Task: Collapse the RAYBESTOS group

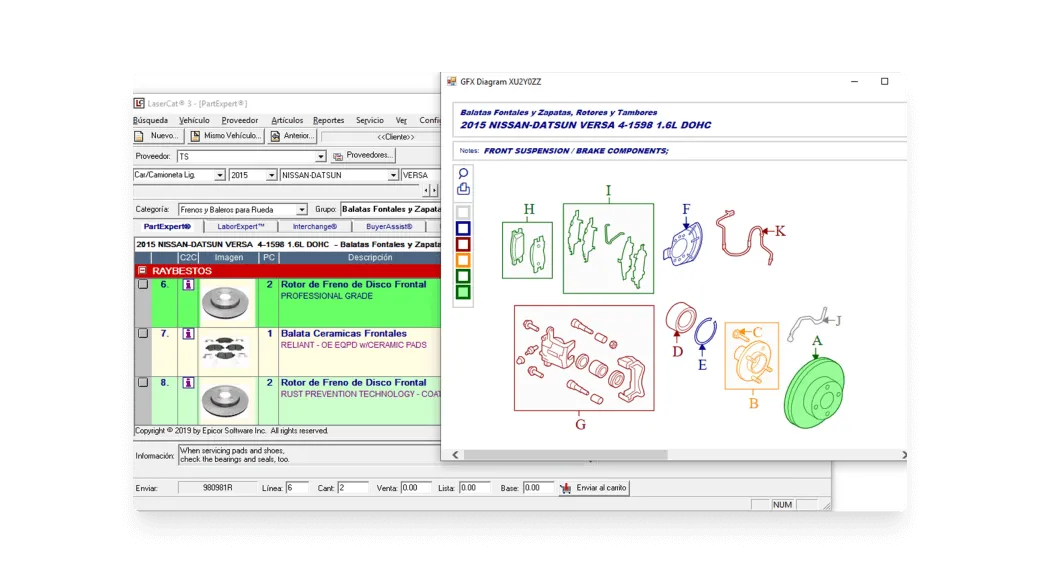Action: [x=142, y=271]
